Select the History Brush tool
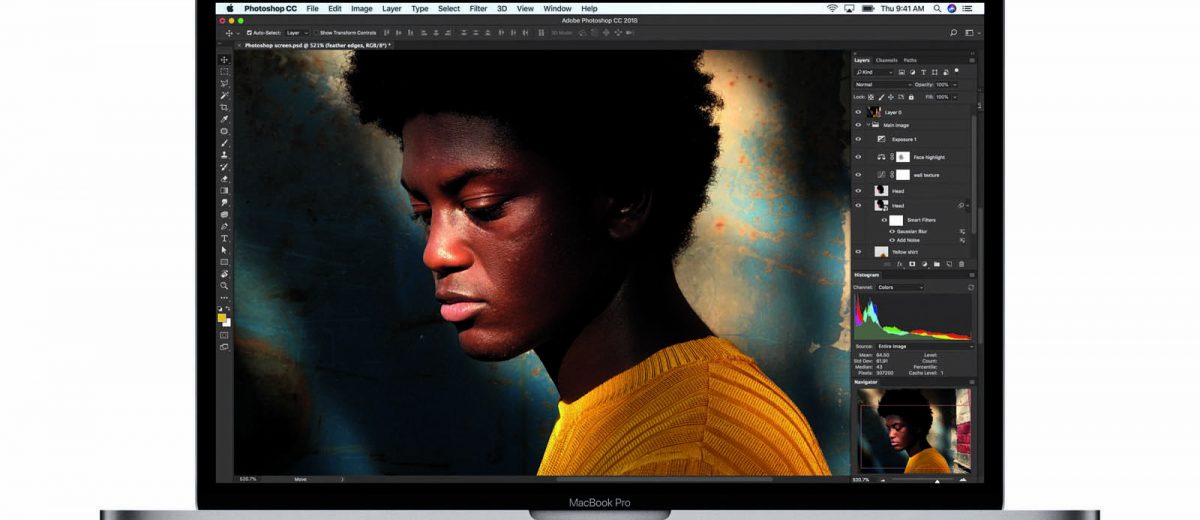Screen dimensions: 1200x520 pos(224,167)
